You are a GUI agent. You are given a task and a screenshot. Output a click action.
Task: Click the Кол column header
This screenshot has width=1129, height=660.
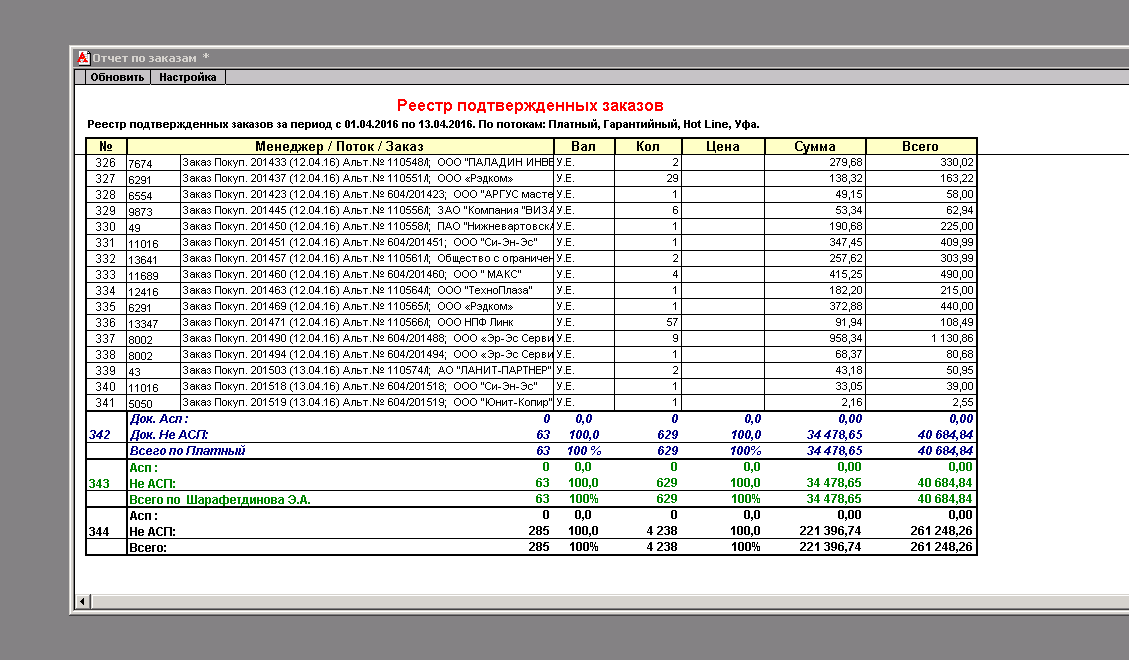647,146
